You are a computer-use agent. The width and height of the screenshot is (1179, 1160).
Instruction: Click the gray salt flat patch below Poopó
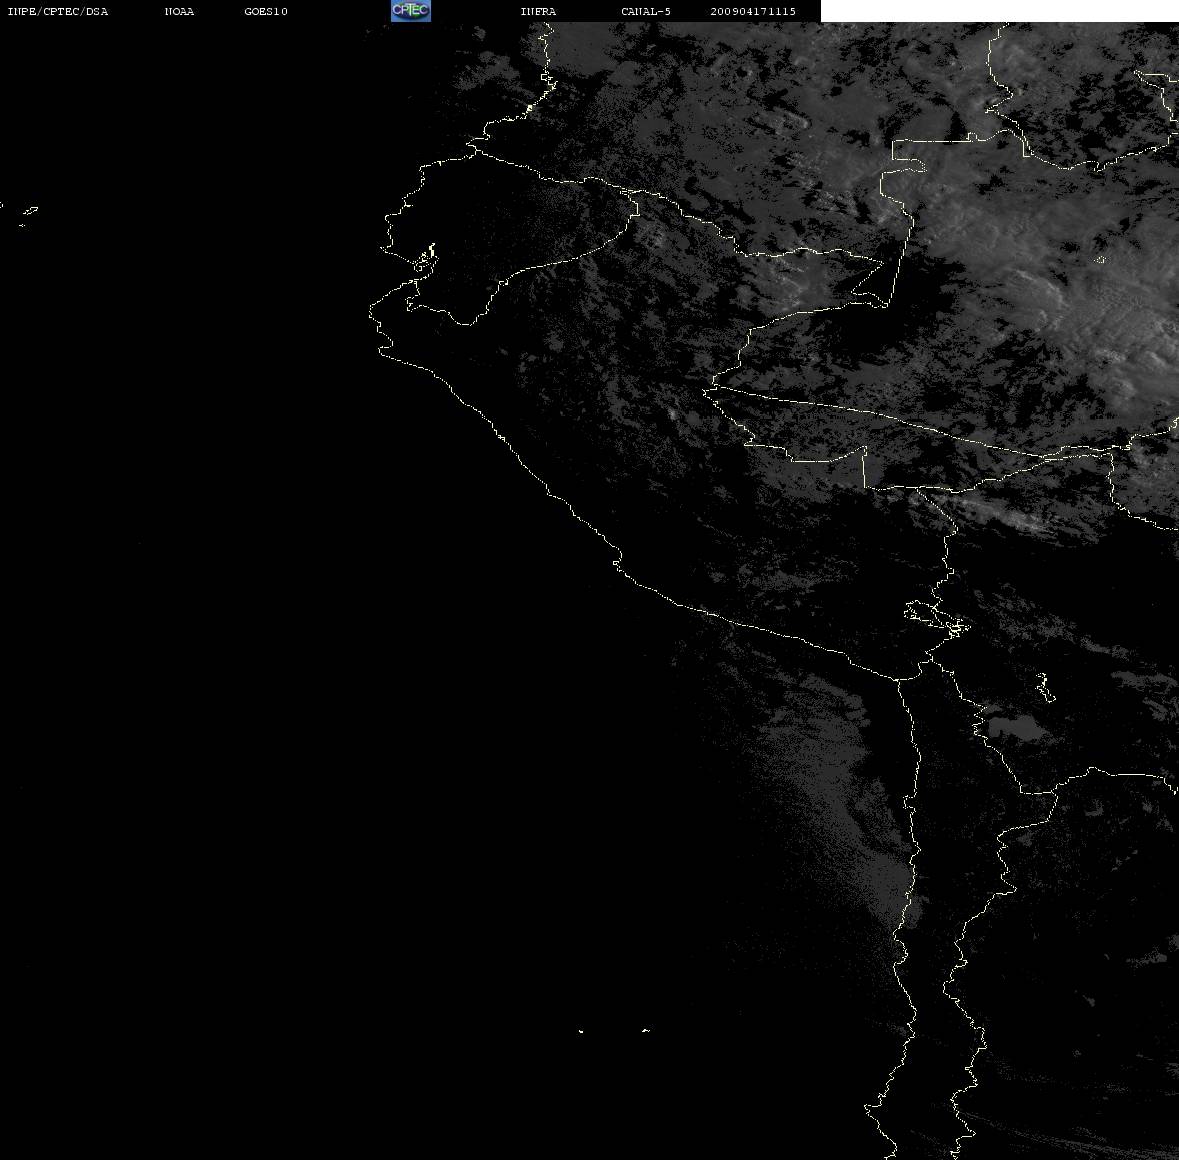(1015, 727)
